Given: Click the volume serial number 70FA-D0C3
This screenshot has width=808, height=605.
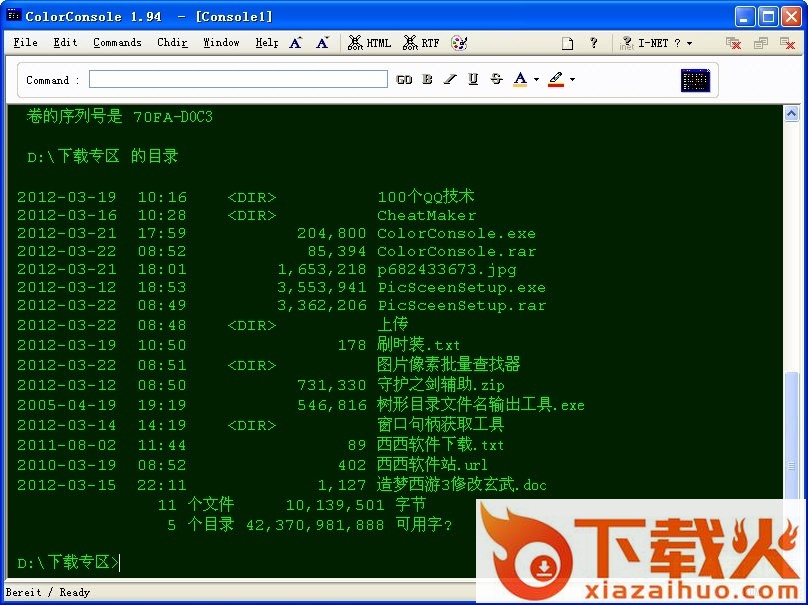Looking at the screenshot, I should [x=173, y=117].
